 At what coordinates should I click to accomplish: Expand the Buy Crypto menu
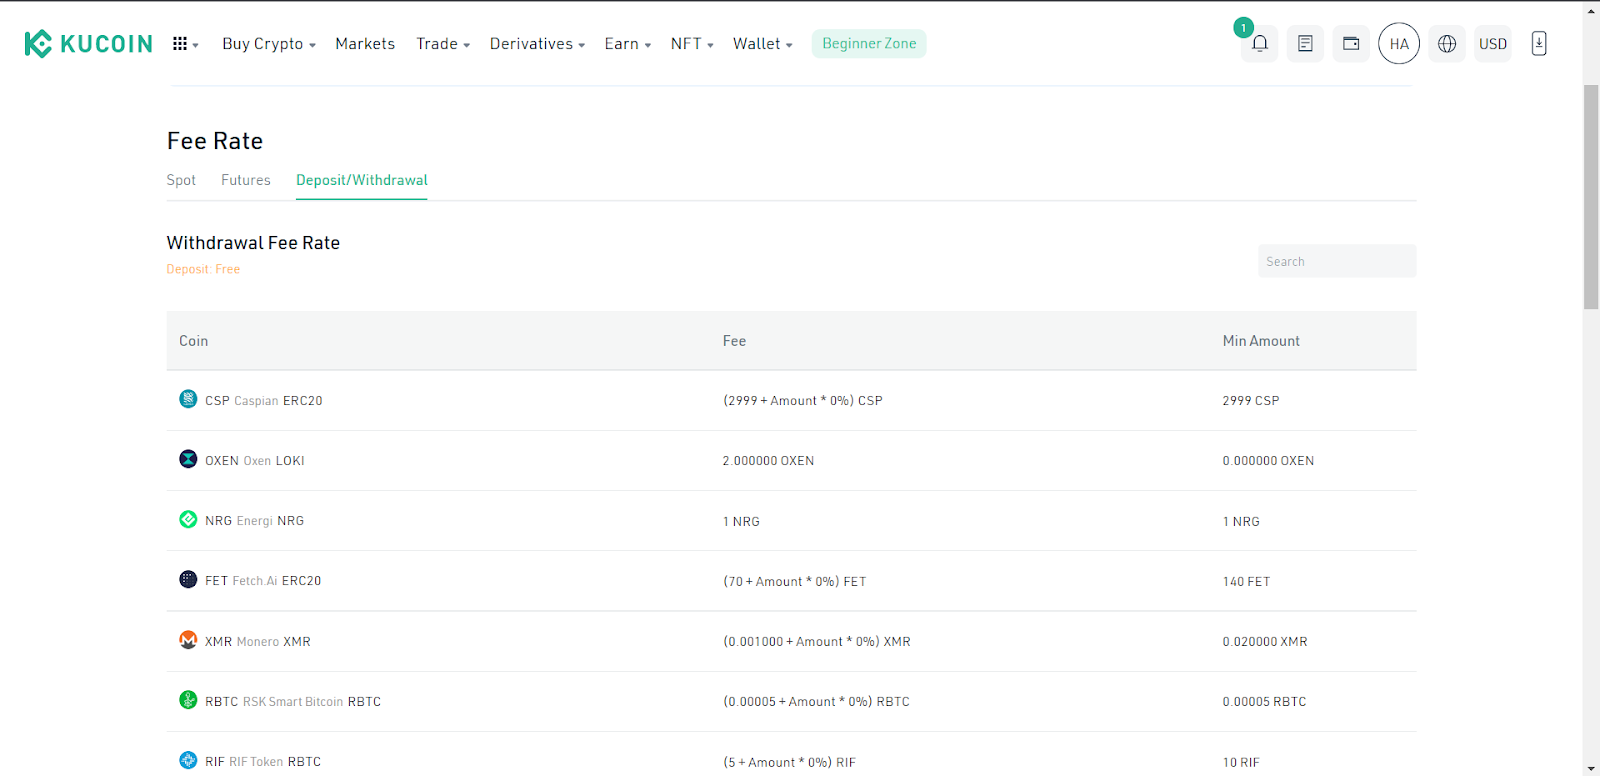[269, 44]
